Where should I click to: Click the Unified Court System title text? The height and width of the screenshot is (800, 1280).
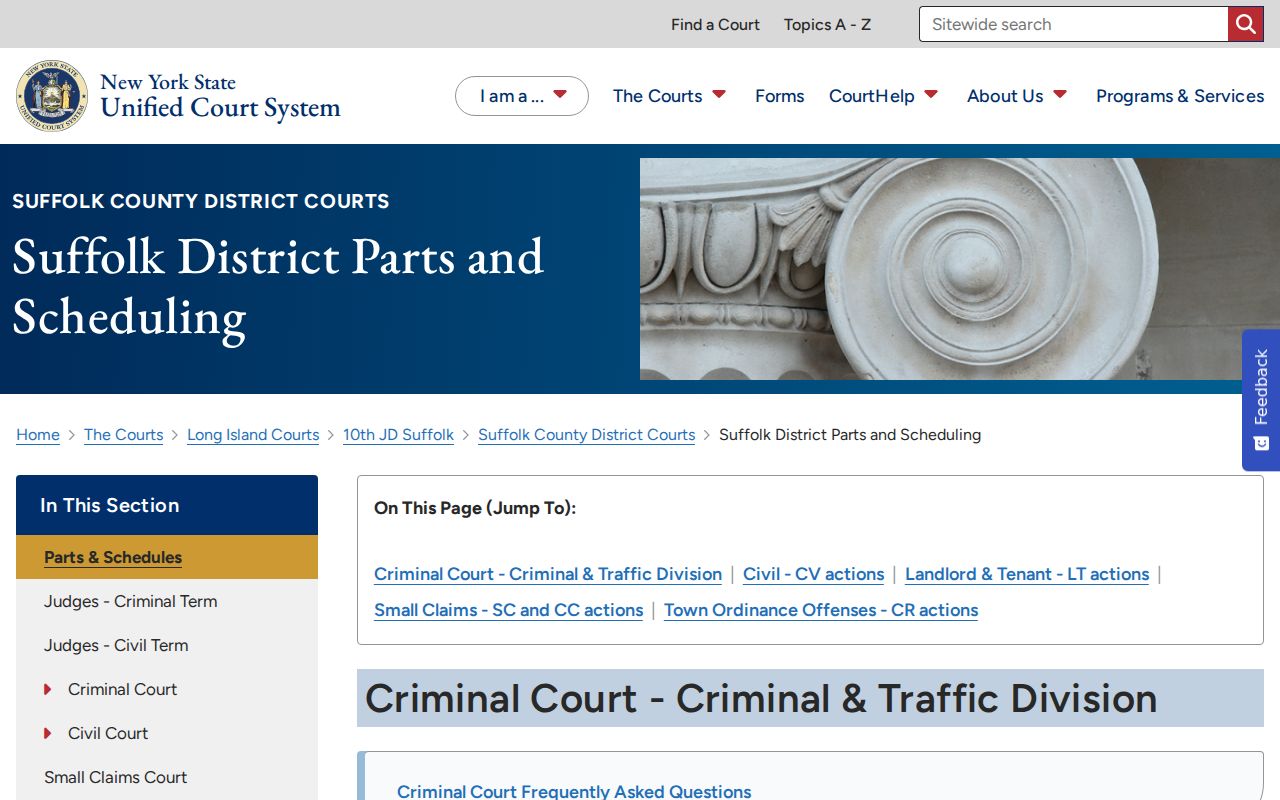click(x=220, y=108)
